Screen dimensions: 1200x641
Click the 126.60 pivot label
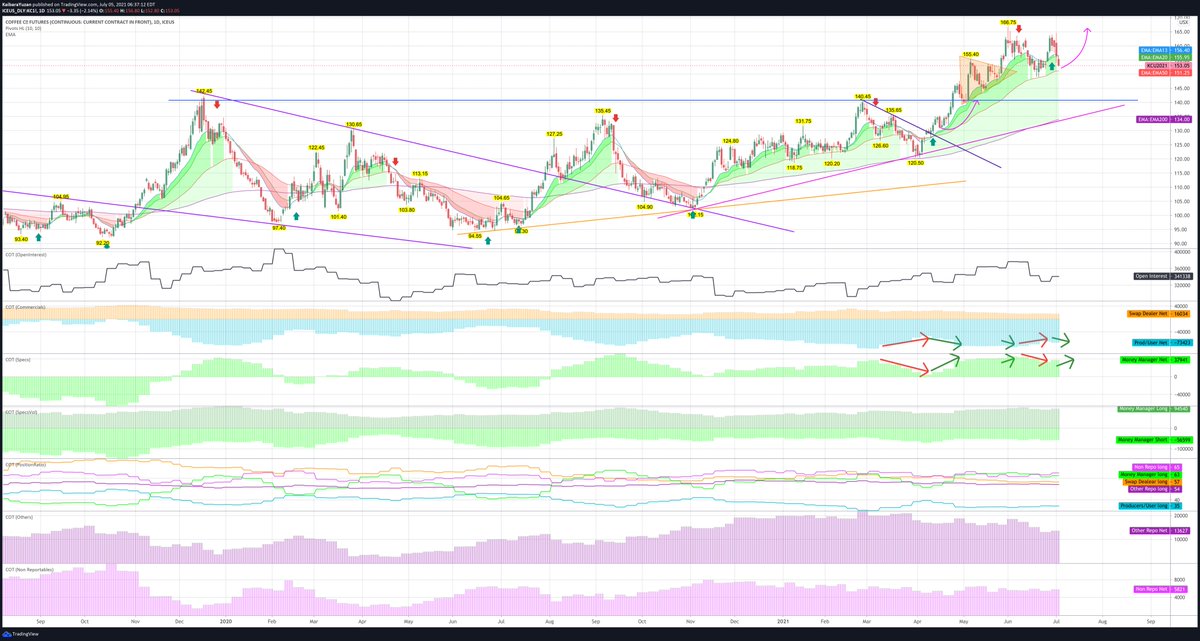pos(881,145)
